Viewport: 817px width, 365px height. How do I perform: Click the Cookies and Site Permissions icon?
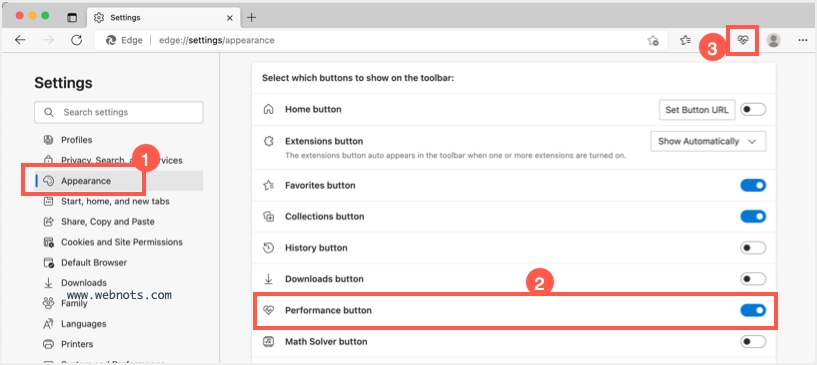(48, 242)
